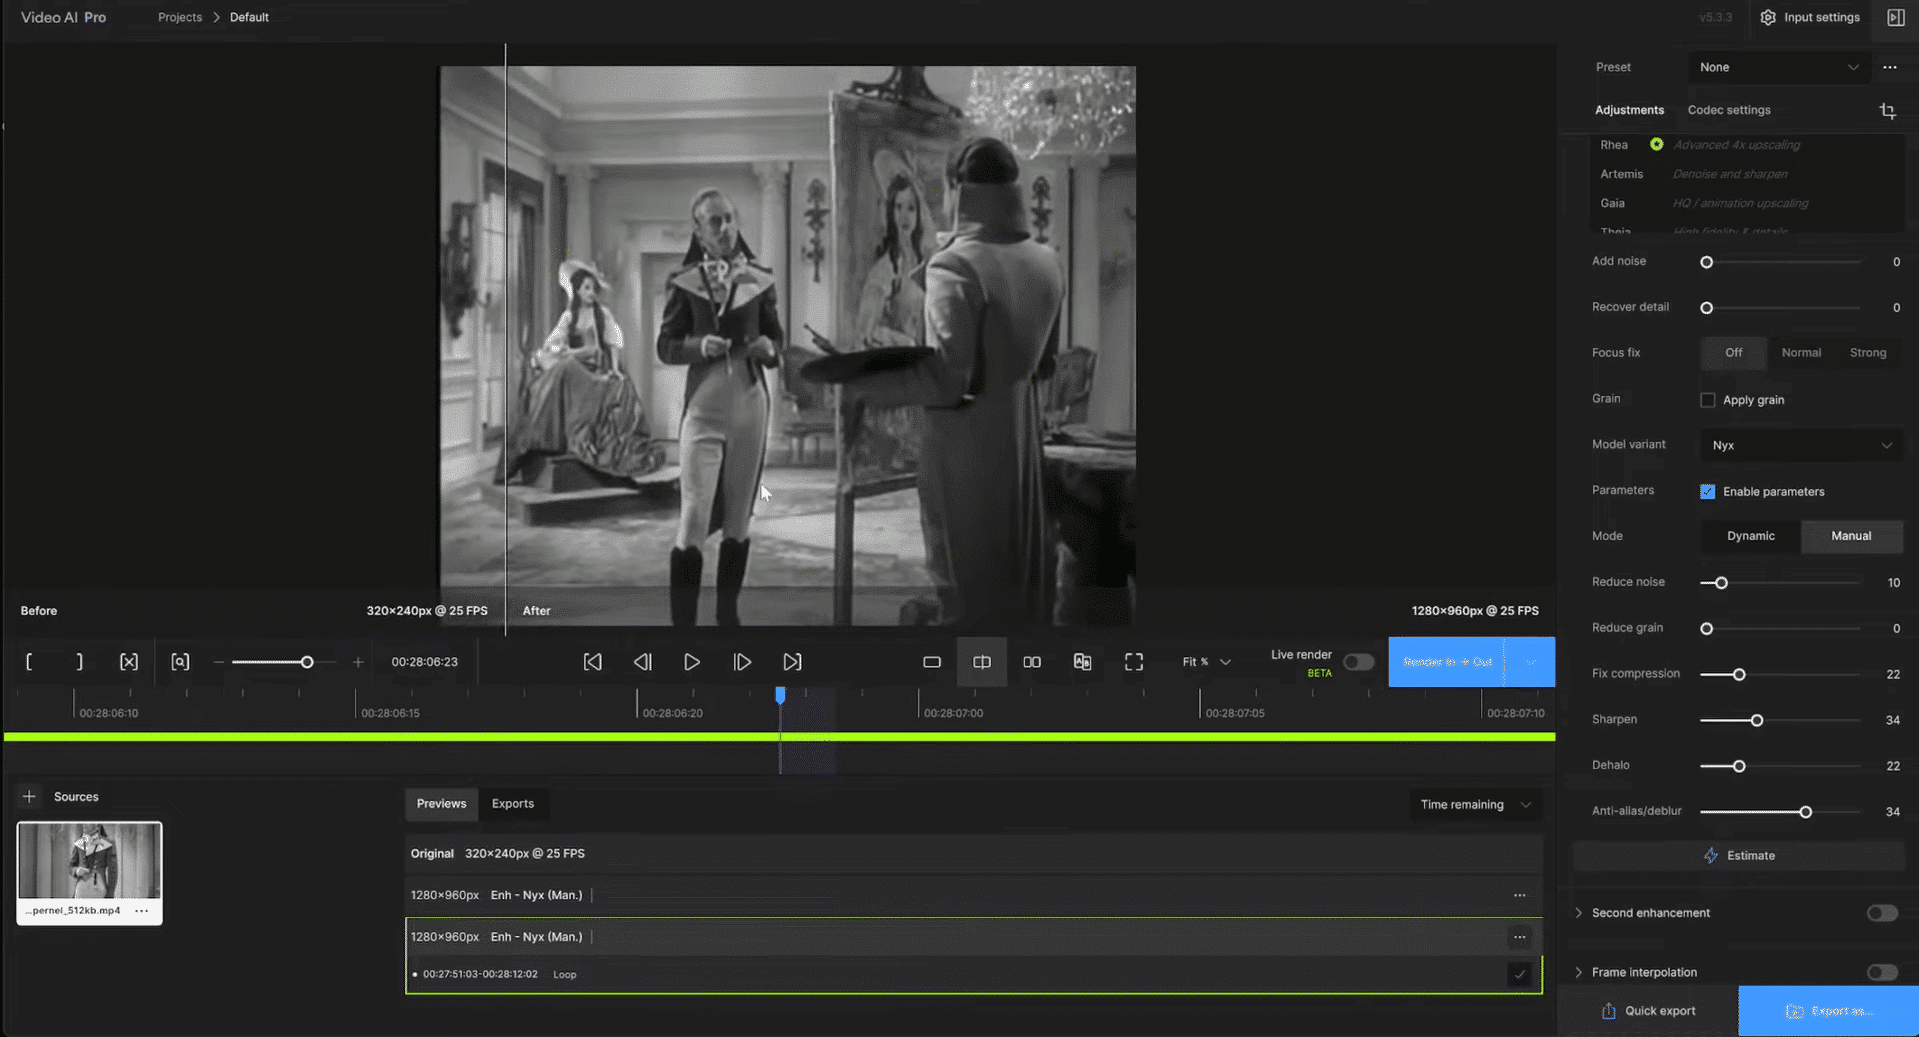This screenshot has height=1037, width=1919.
Task: Jump to the first frame
Action: pos(592,662)
